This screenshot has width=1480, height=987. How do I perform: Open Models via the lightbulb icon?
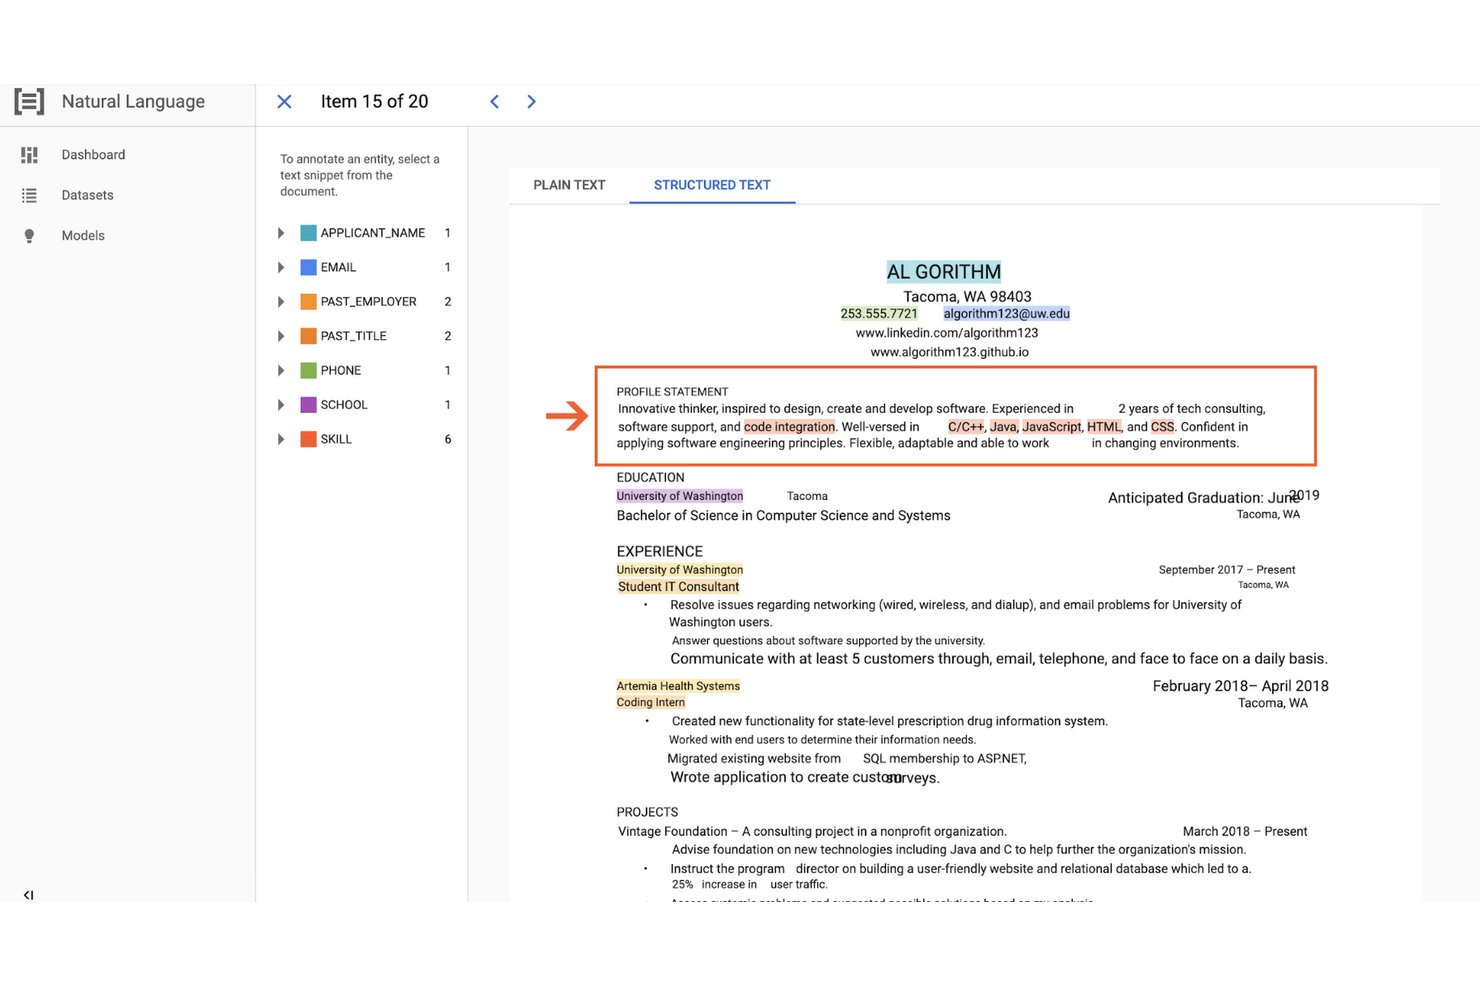coord(29,236)
